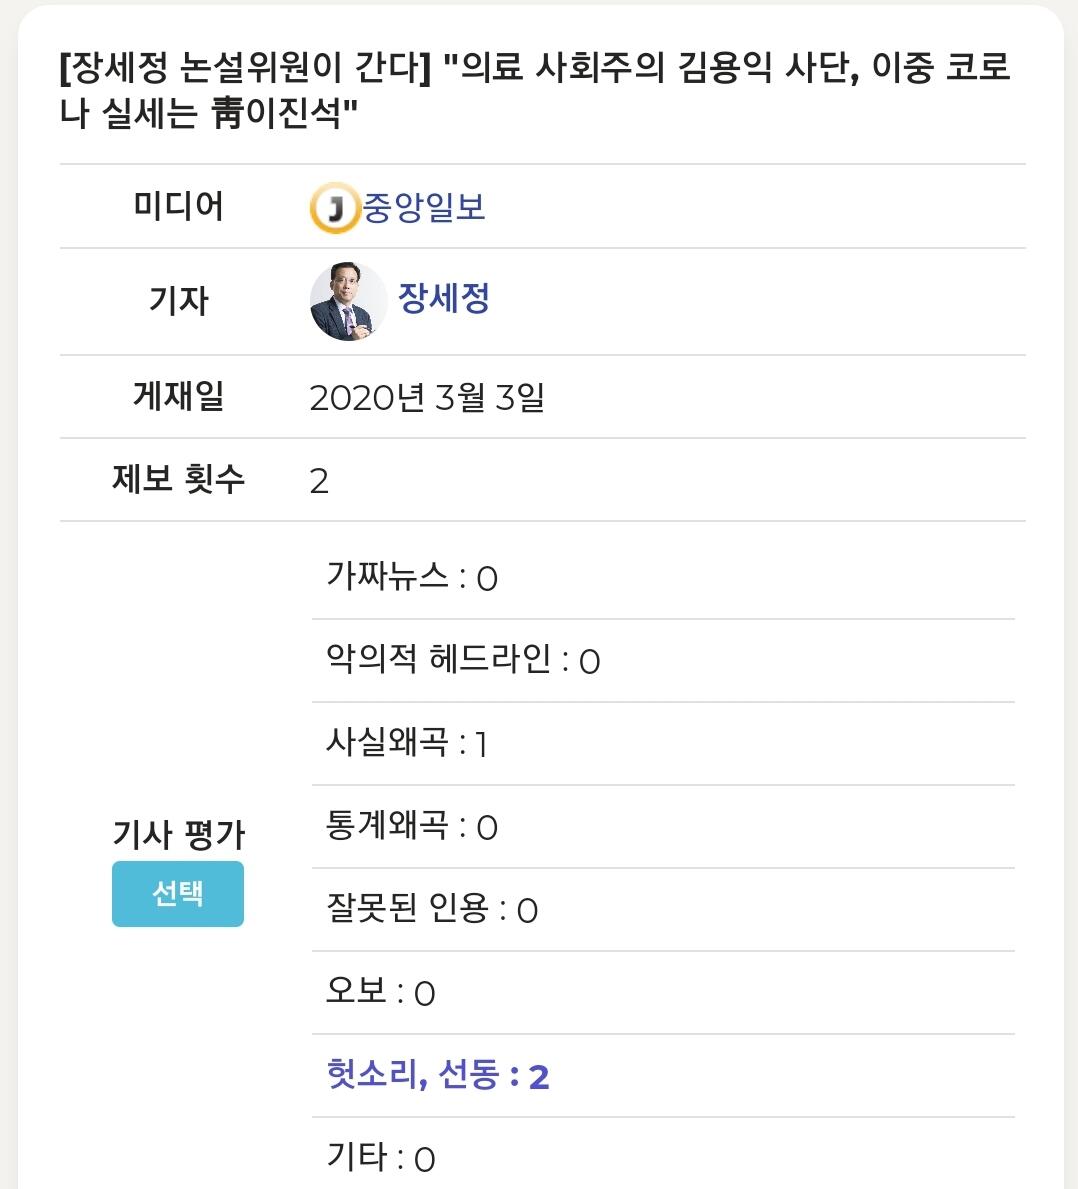This screenshot has height=1189, width=1078.
Task: Select the 사실왜곡 rating row
Action: (x=663, y=743)
